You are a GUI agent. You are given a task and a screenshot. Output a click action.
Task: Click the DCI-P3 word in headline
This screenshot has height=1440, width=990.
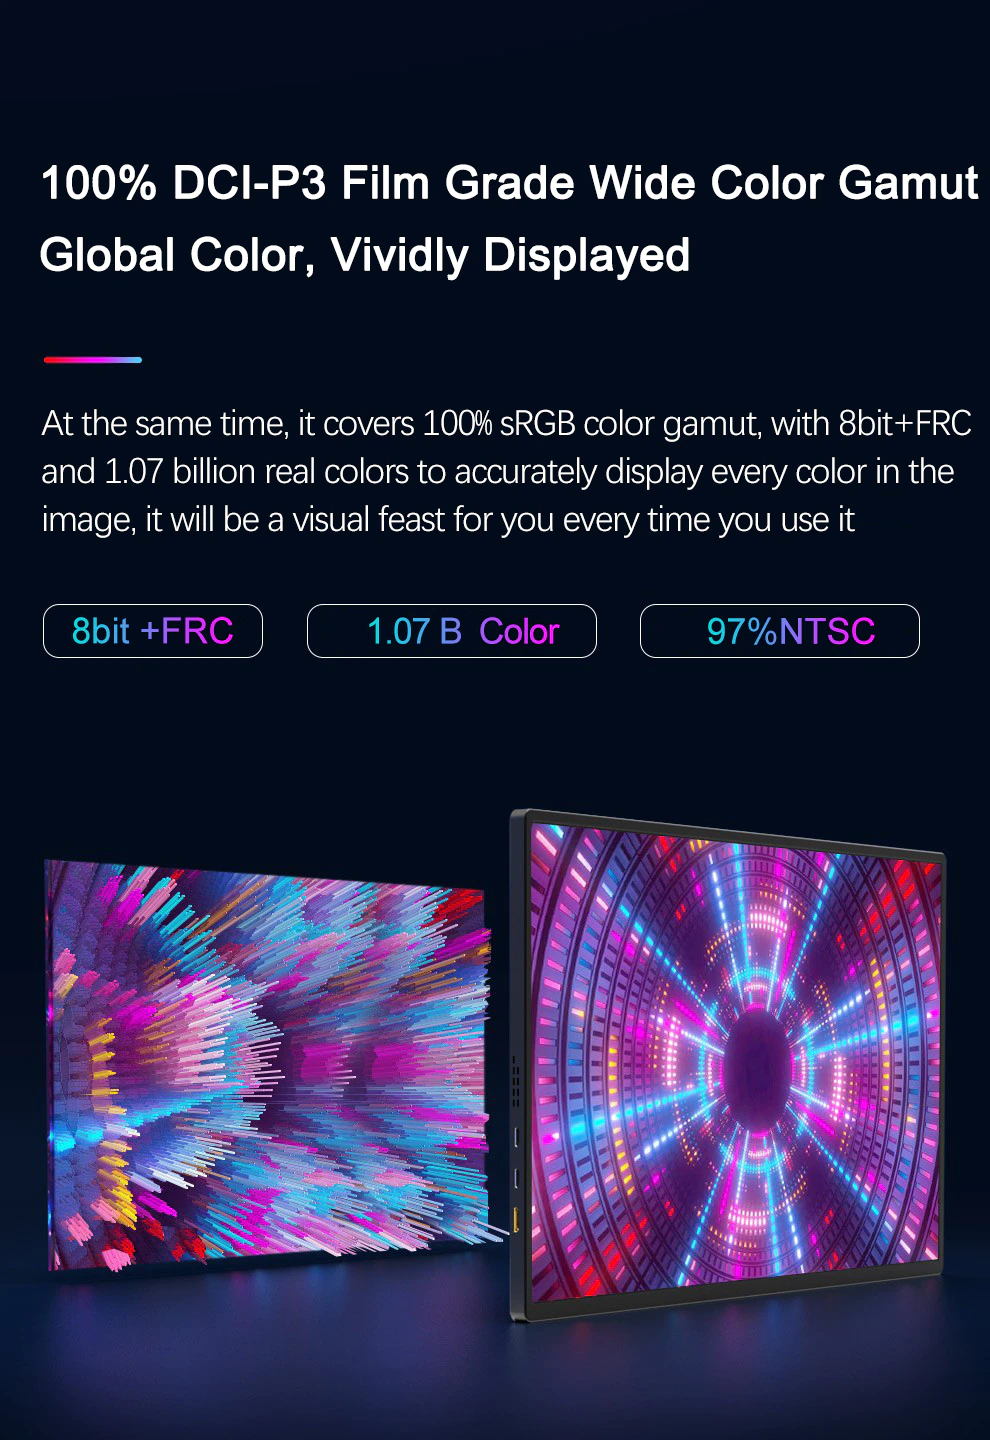pyautogui.click(x=249, y=184)
